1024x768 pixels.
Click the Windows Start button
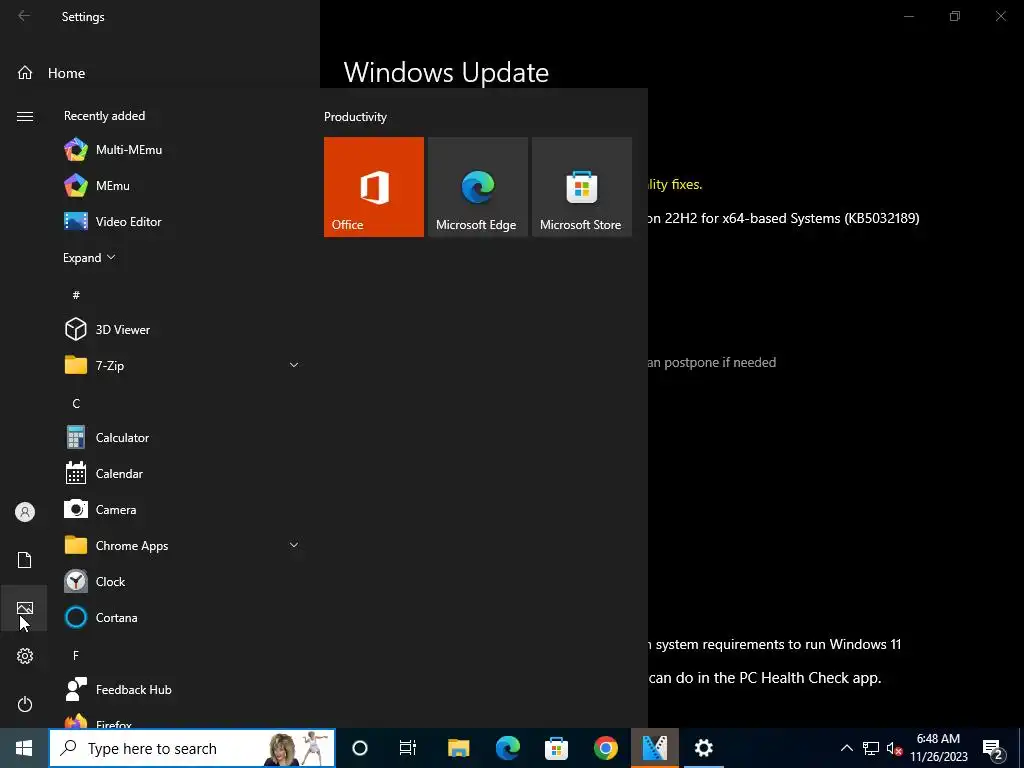pos(24,748)
